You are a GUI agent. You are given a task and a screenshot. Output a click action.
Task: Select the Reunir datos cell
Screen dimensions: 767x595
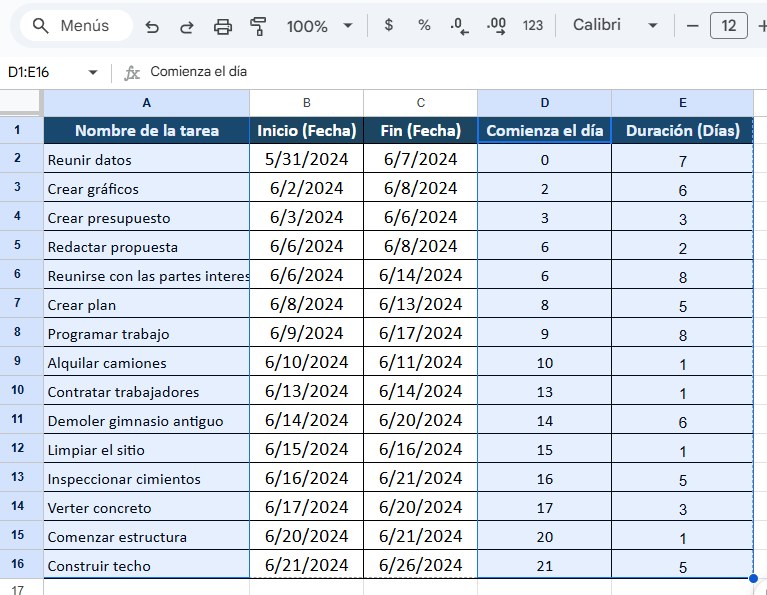146,159
